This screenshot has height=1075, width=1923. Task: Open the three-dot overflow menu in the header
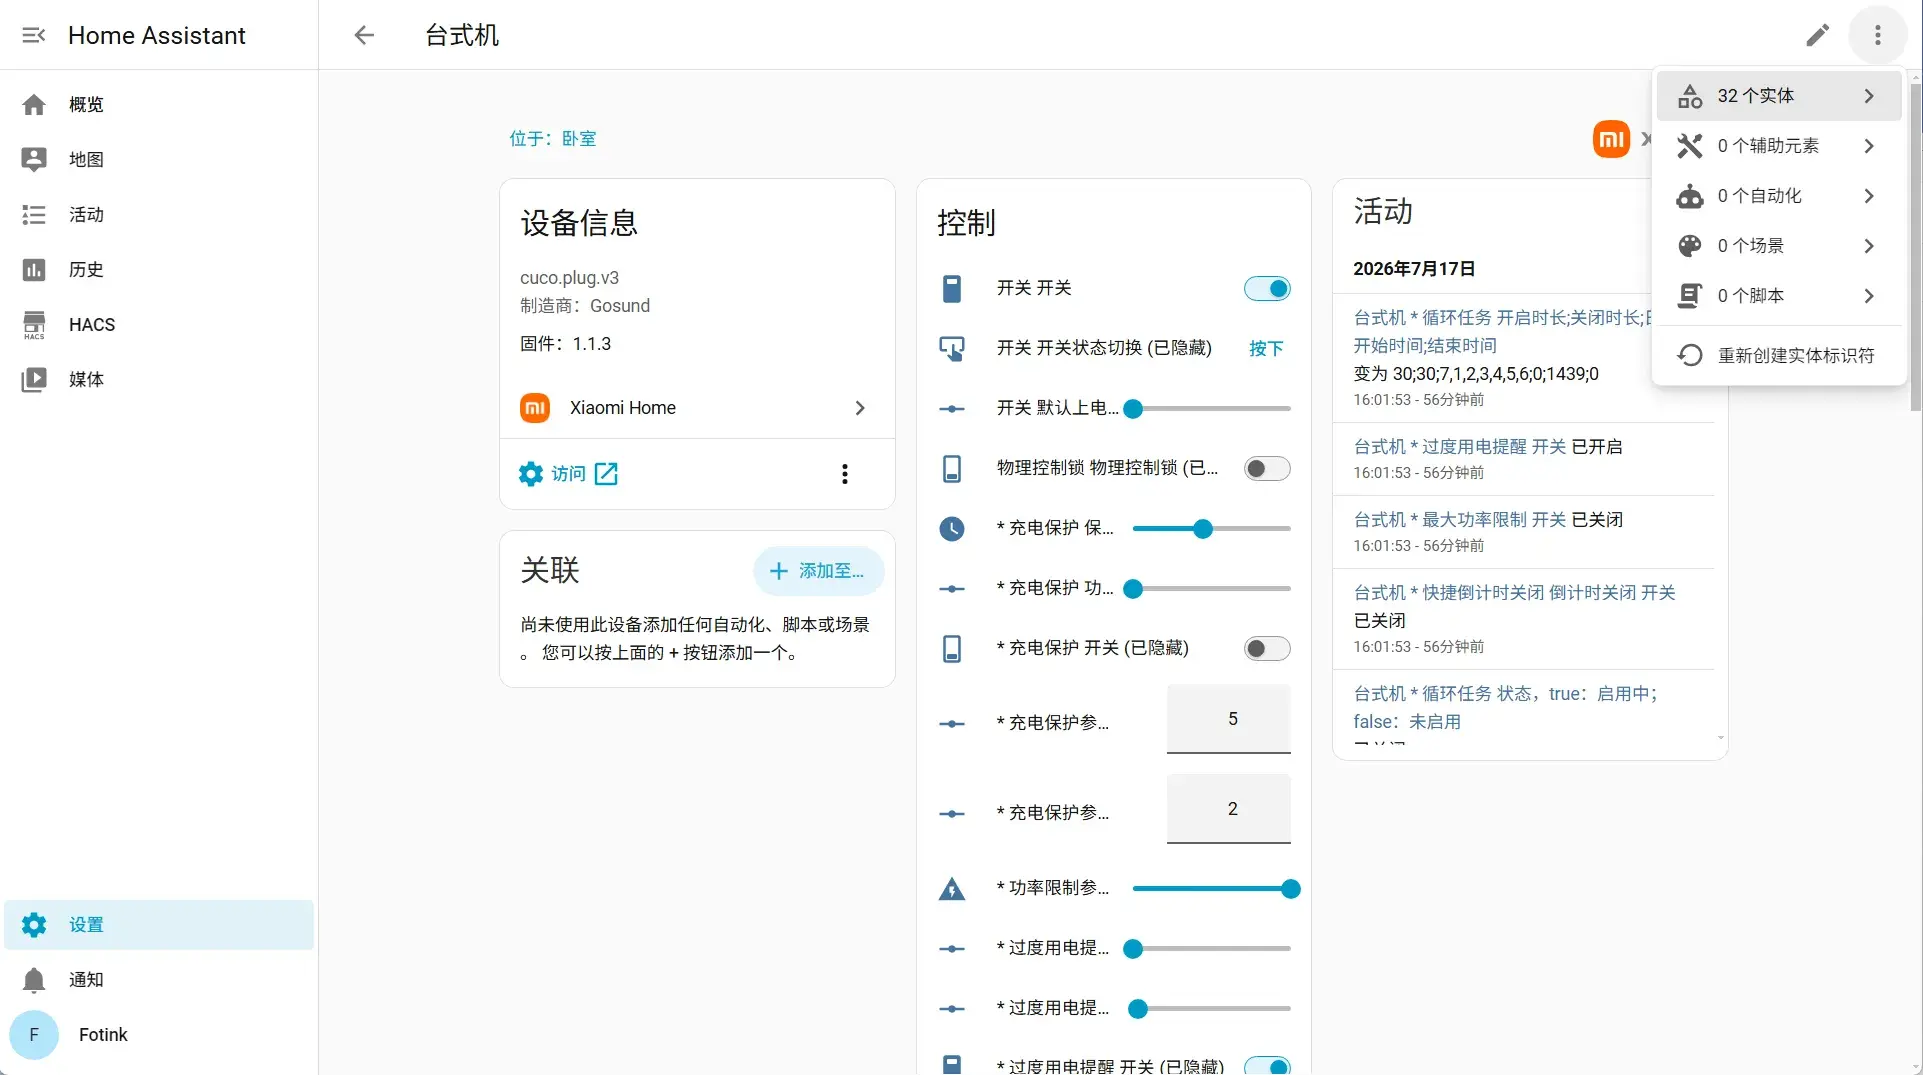(1878, 35)
